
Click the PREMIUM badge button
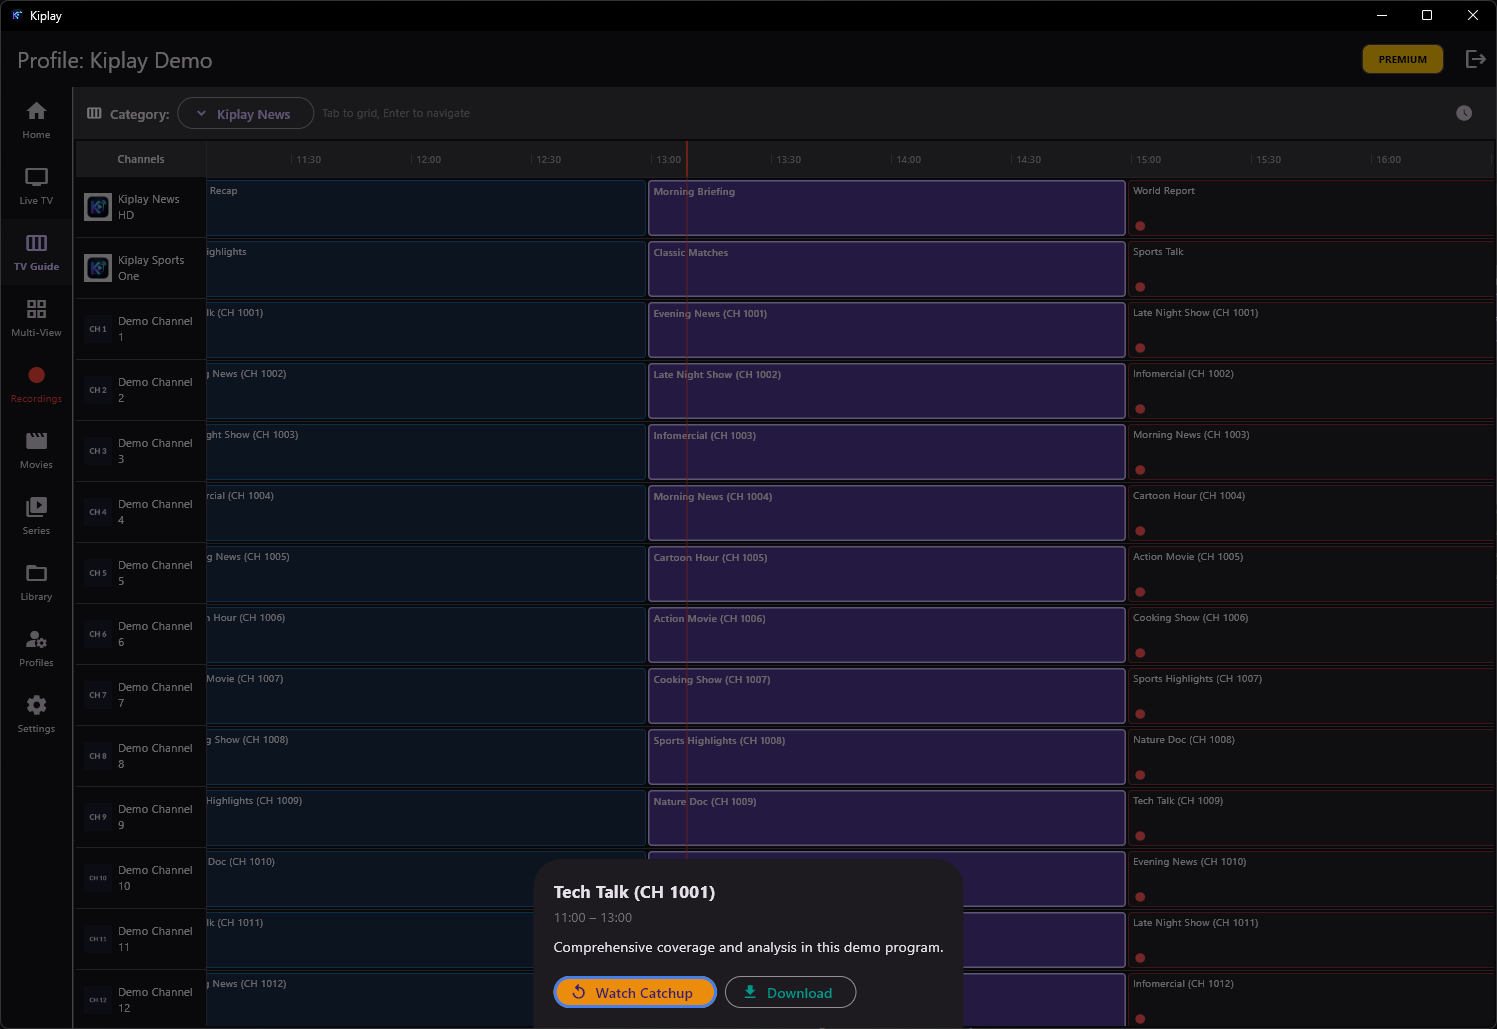click(1402, 59)
